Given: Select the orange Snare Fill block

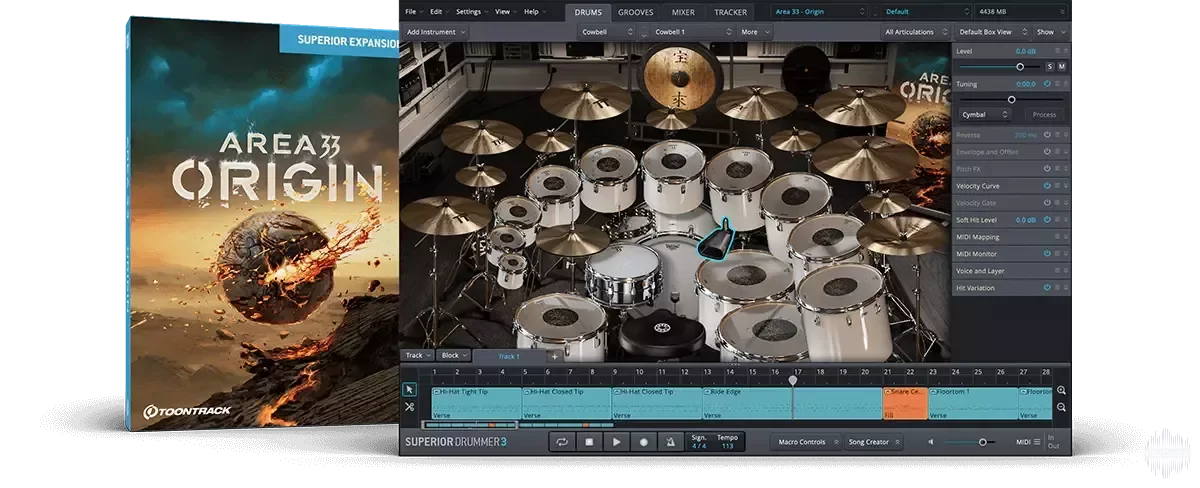Looking at the screenshot, I should tap(905, 403).
